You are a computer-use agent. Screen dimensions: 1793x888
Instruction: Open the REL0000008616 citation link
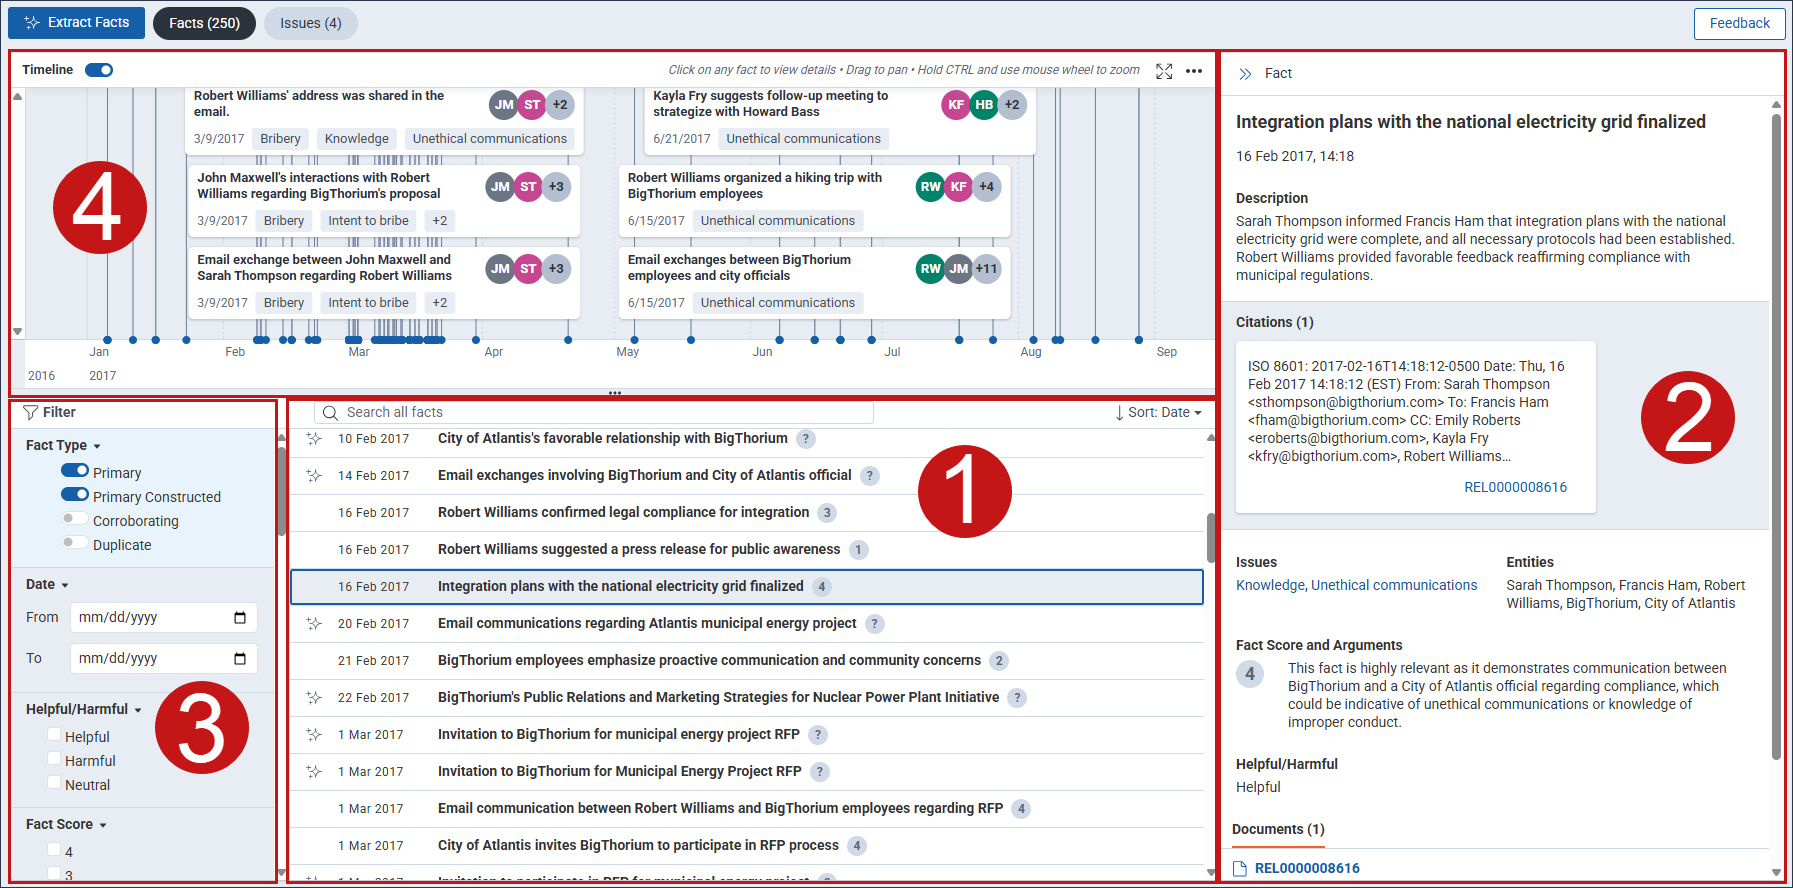pyautogui.click(x=1515, y=487)
